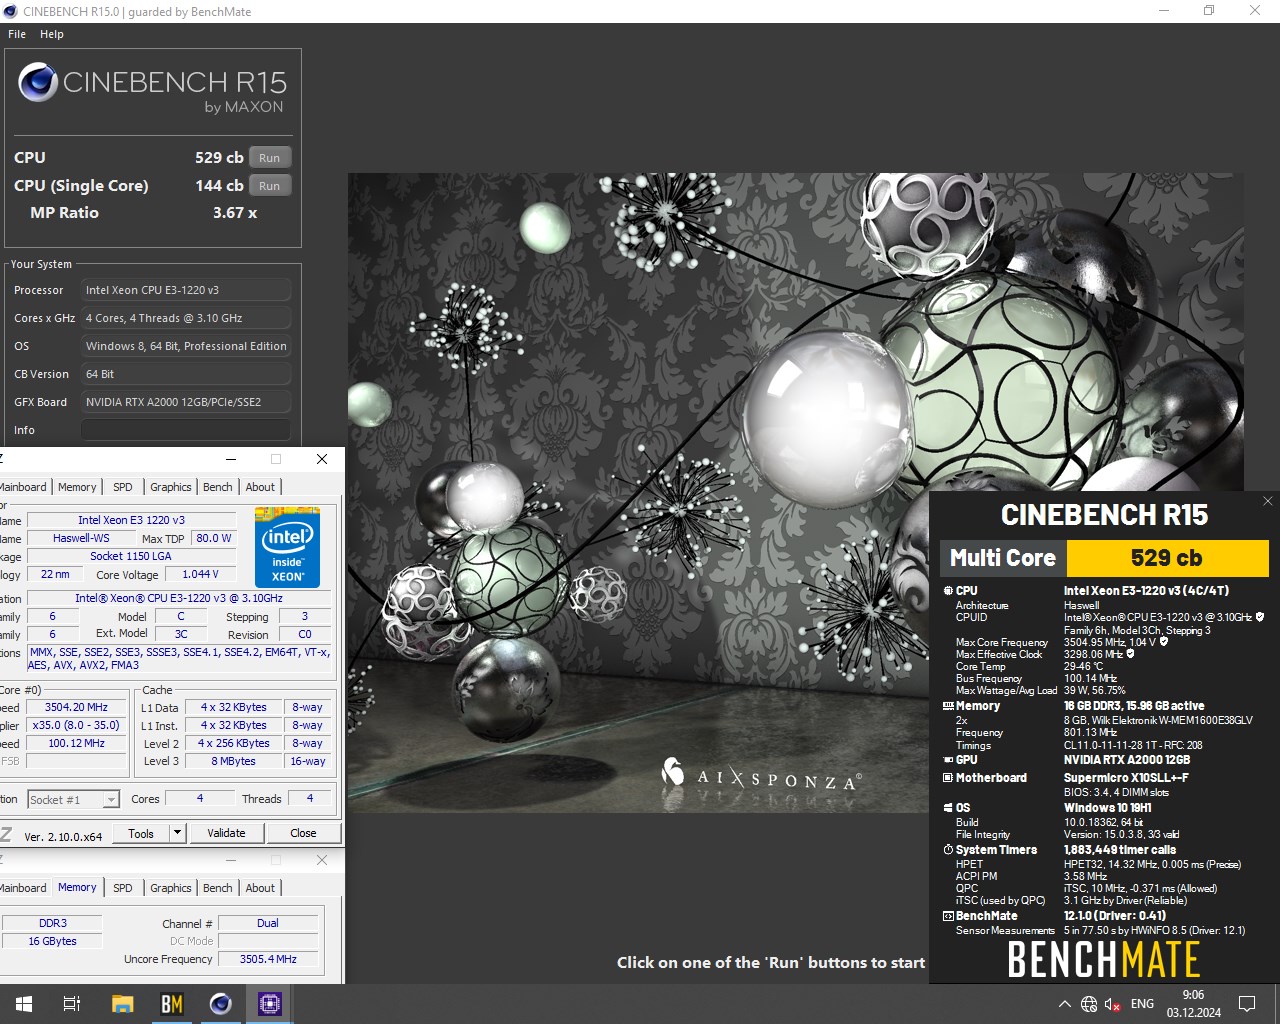Open Task View from the taskbar
This screenshot has height=1024, width=1280.
click(72, 1004)
